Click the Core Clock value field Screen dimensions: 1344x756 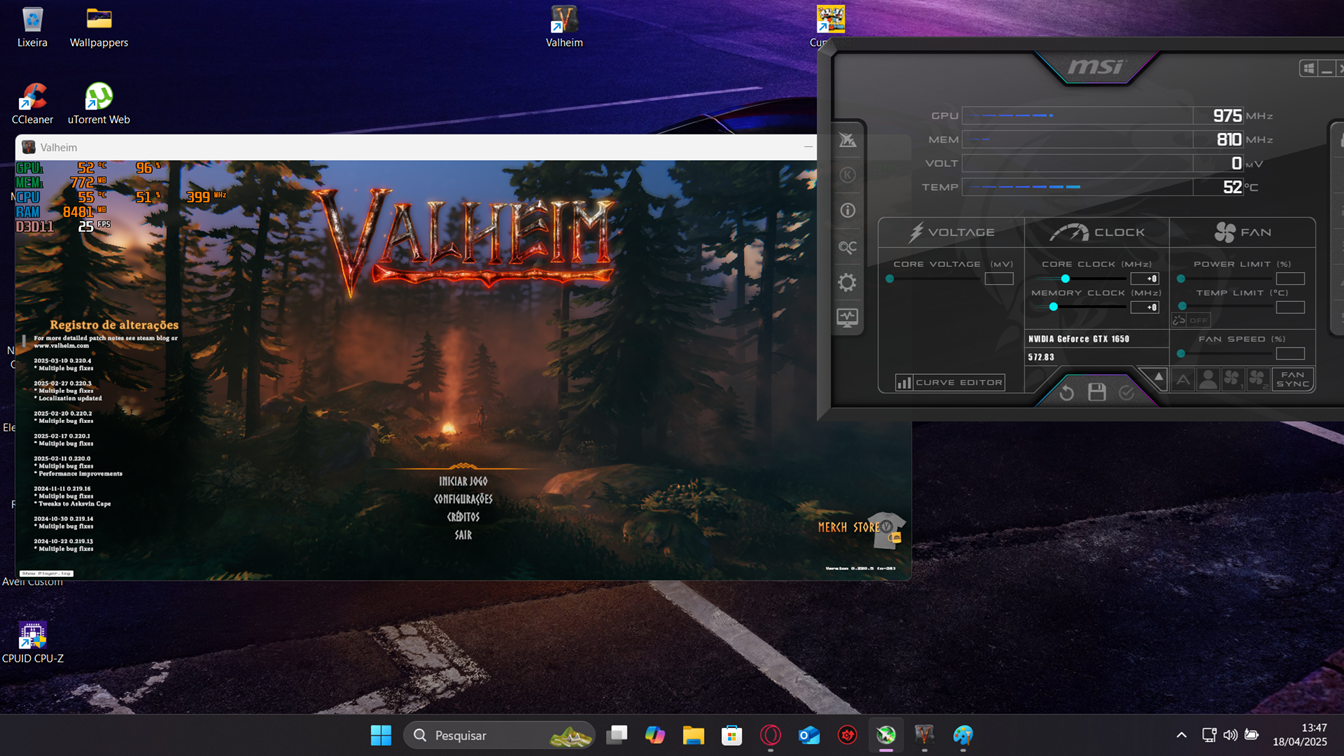1144,279
